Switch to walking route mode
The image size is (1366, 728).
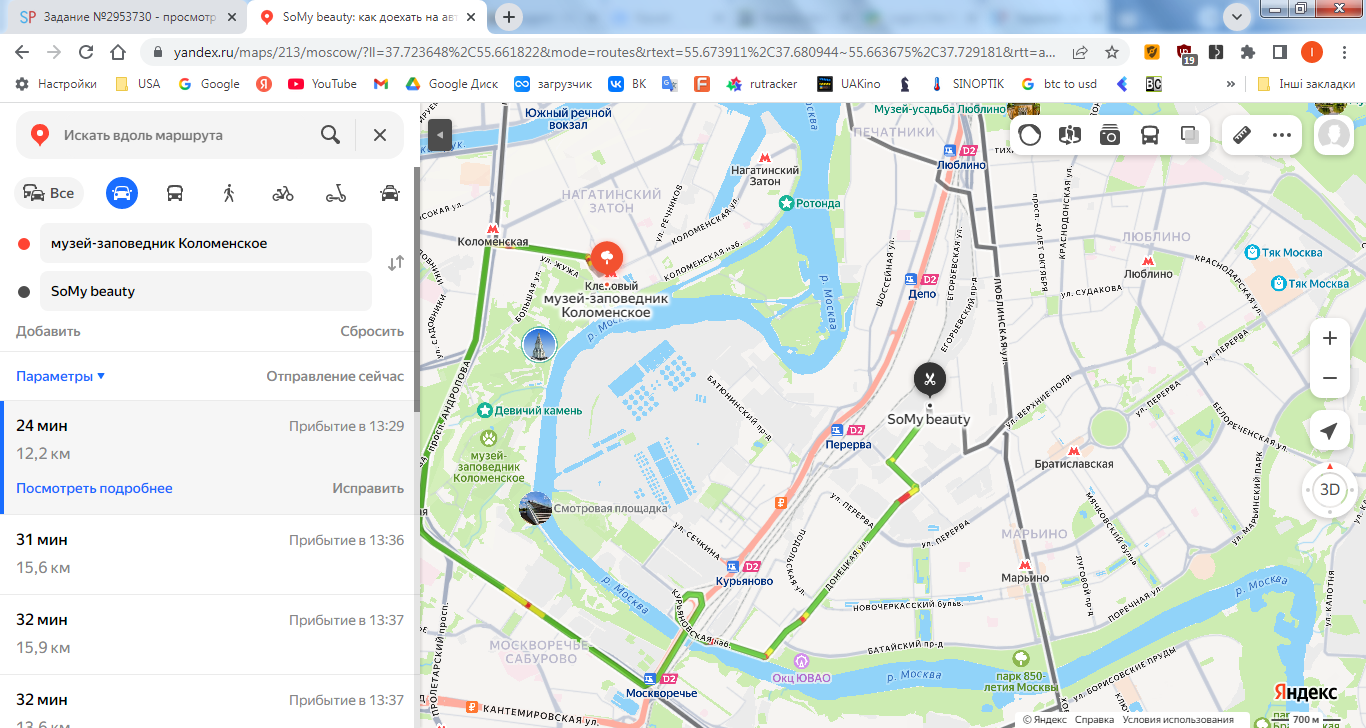pyautogui.click(x=229, y=193)
